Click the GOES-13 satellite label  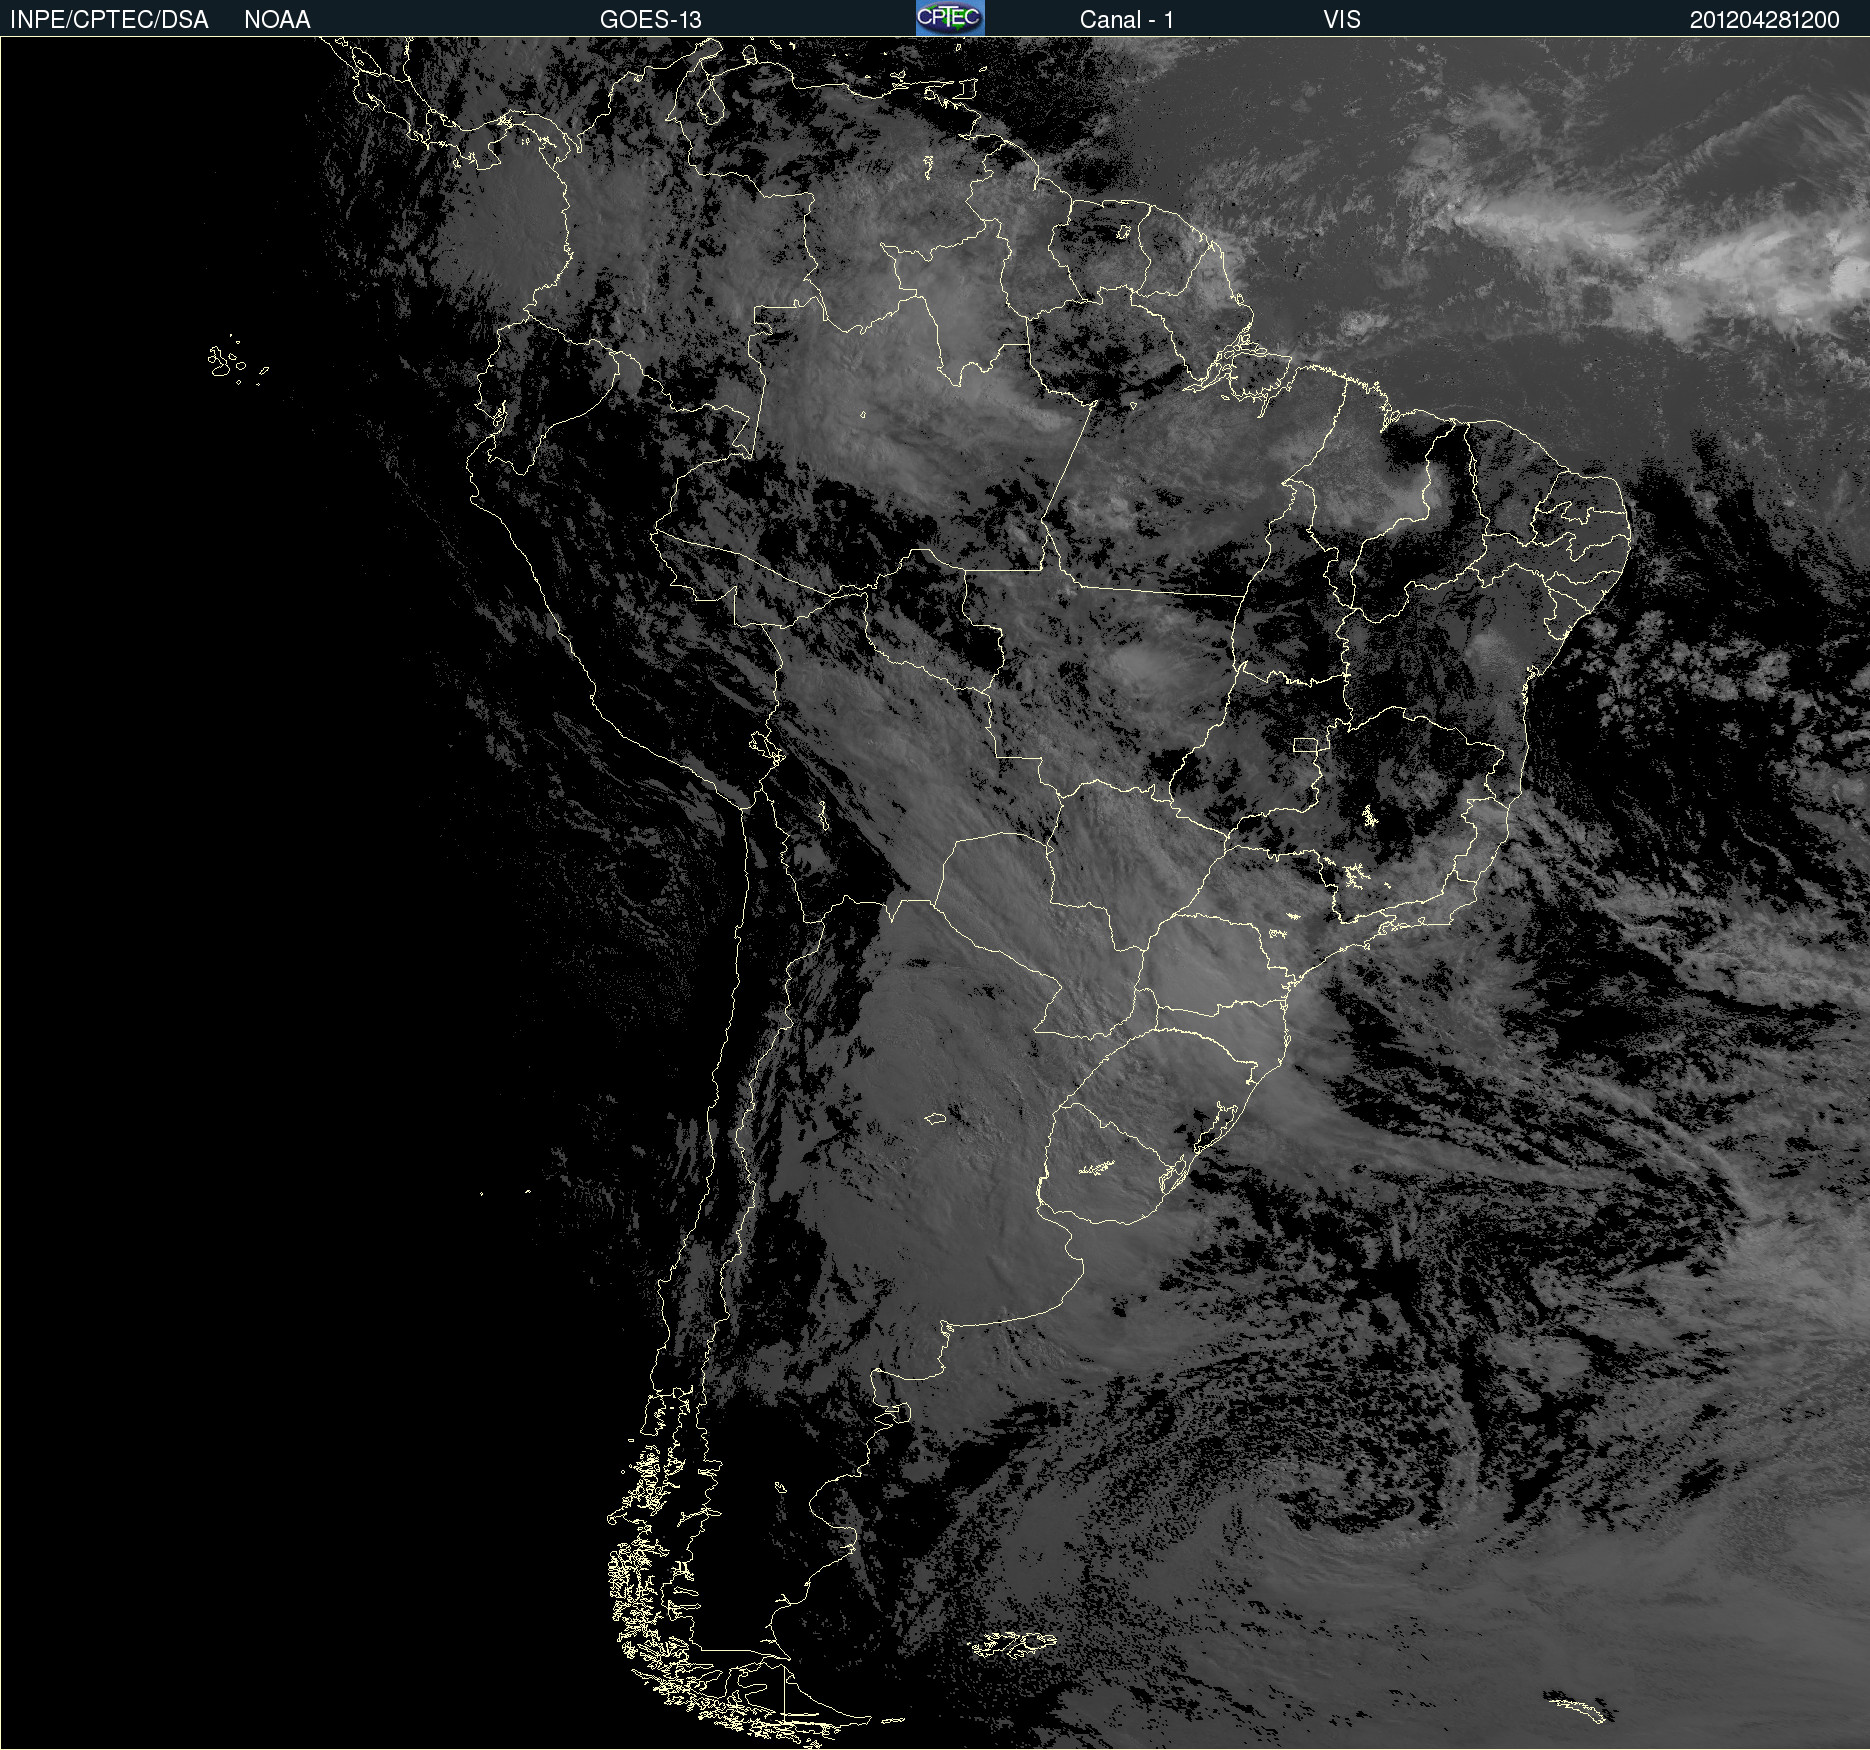coord(651,20)
